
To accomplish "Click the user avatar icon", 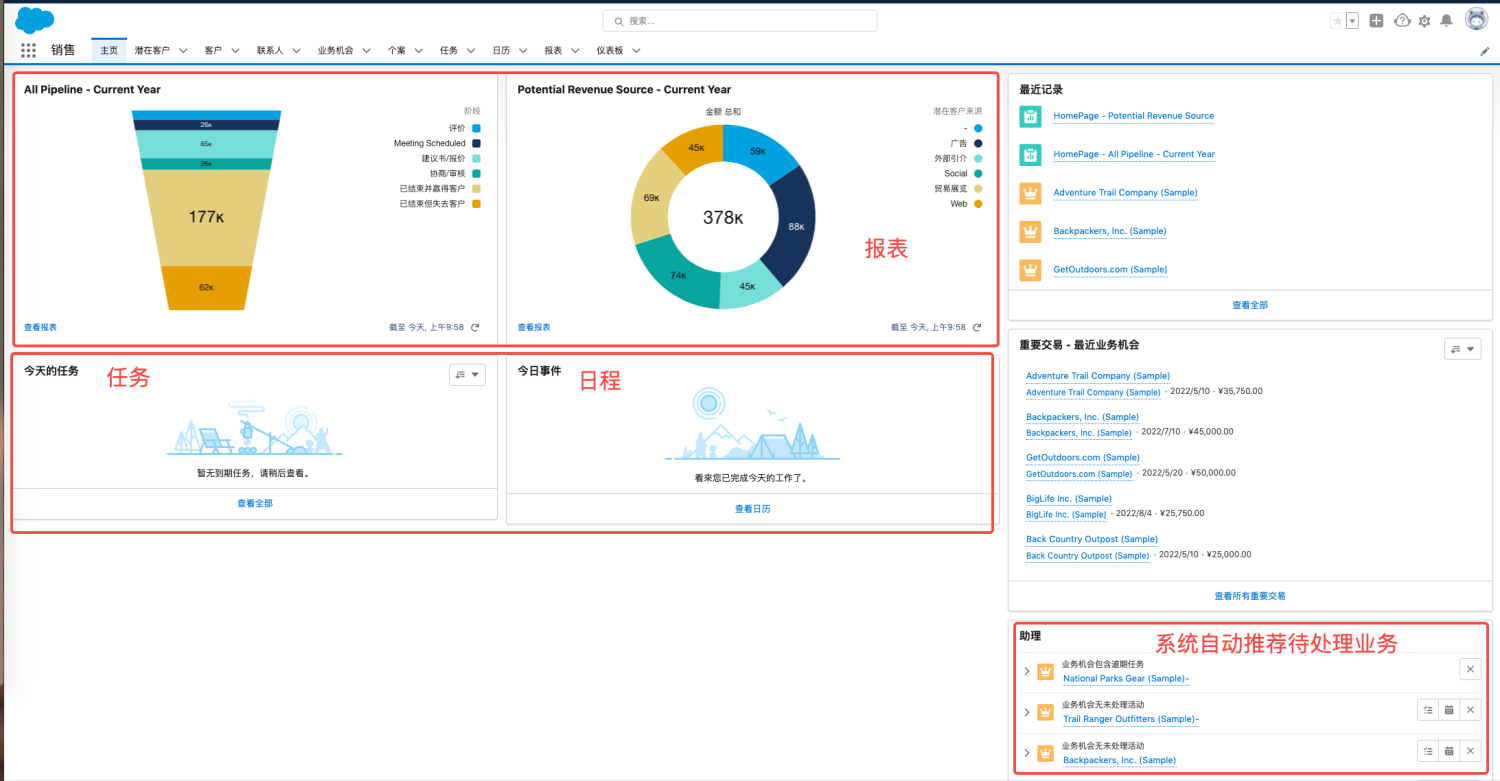I will (x=1476, y=20).
